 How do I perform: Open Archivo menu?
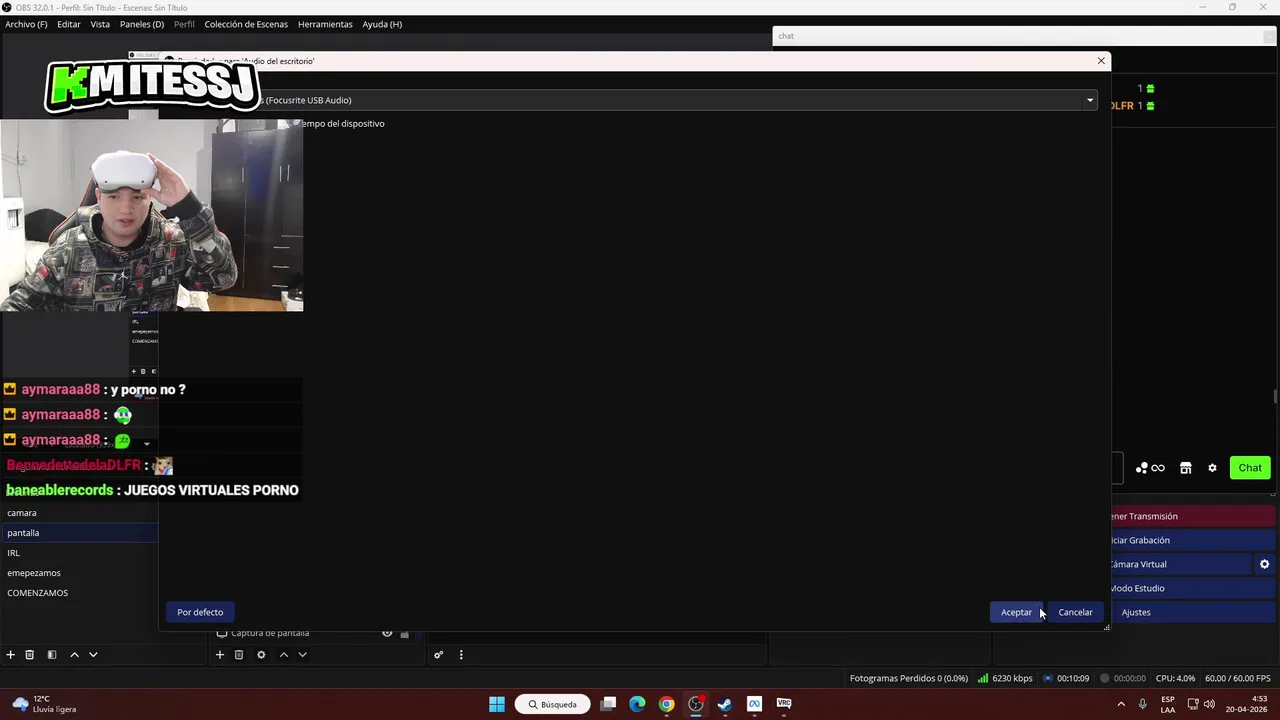26,24
